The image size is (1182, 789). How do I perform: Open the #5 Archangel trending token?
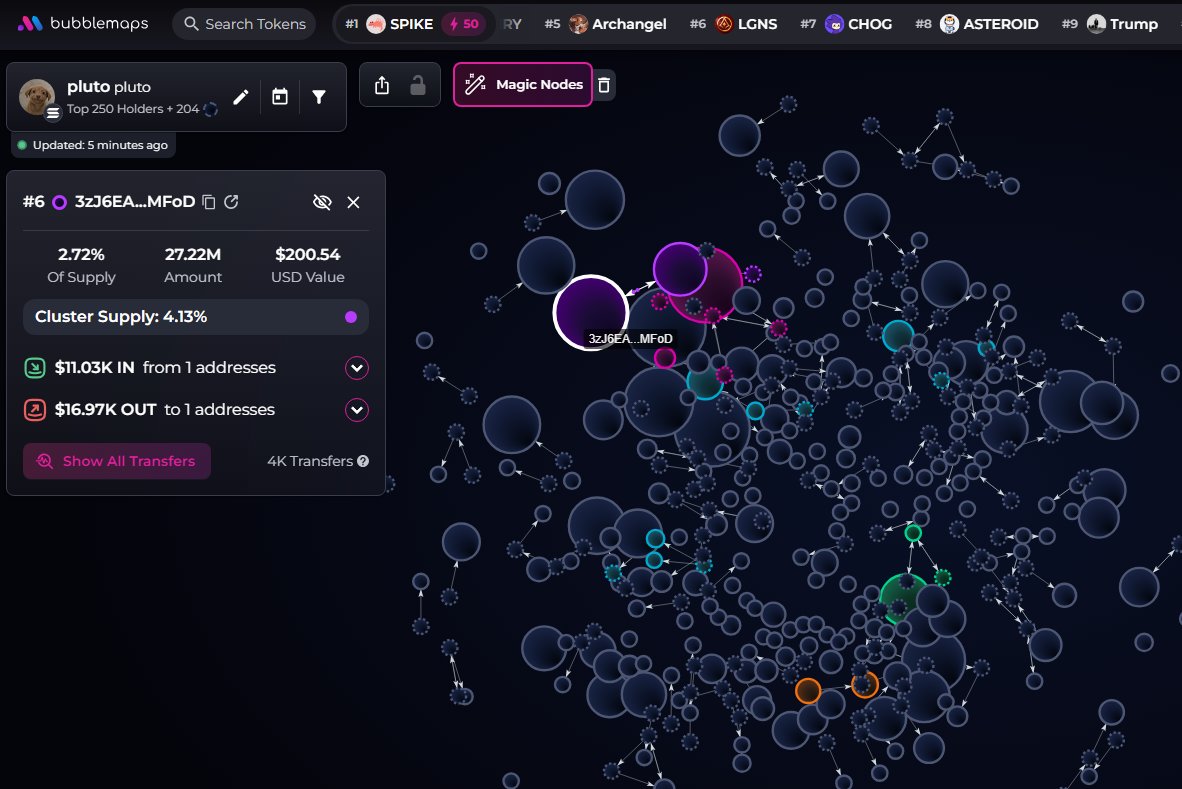(x=605, y=24)
